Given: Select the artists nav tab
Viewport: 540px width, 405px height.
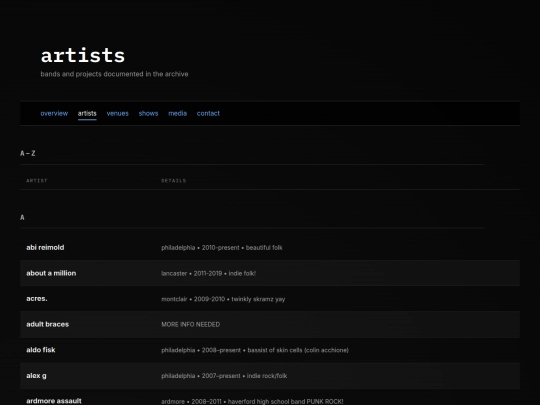Looking at the screenshot, I should (x=87, y=113).
